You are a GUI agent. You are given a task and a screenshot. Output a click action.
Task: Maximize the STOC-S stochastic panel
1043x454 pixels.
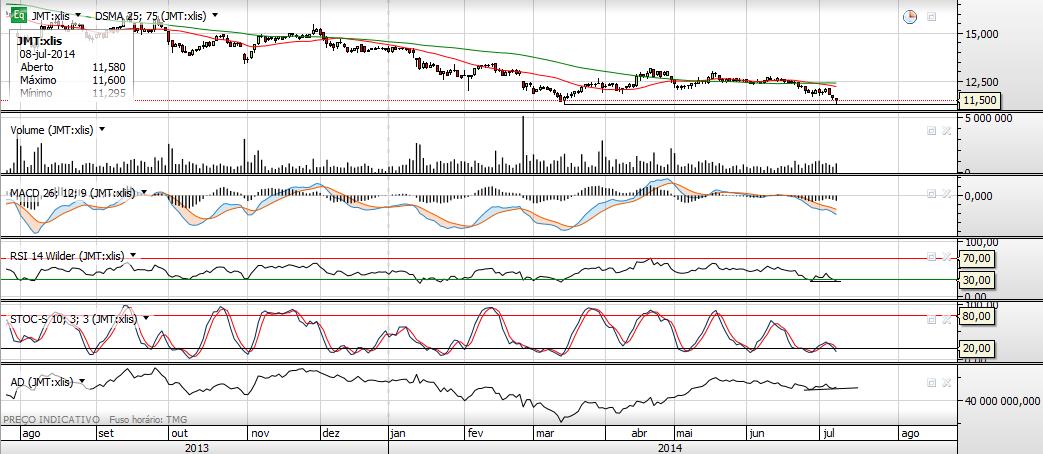(x=931, y=319)
